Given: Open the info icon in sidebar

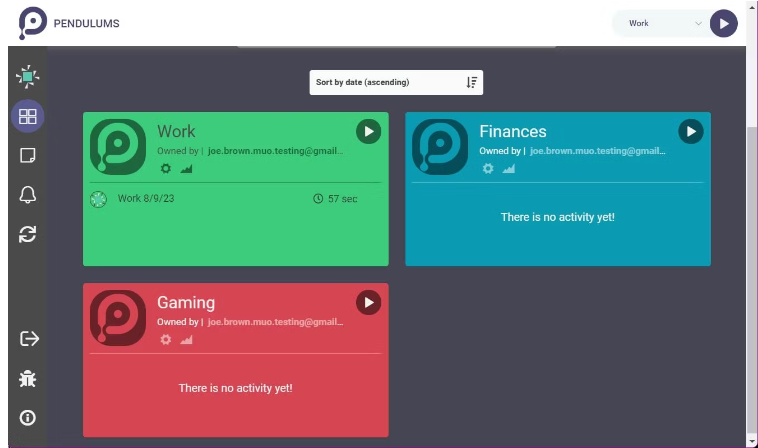Looking at the screenshot, I should [28, 418].
